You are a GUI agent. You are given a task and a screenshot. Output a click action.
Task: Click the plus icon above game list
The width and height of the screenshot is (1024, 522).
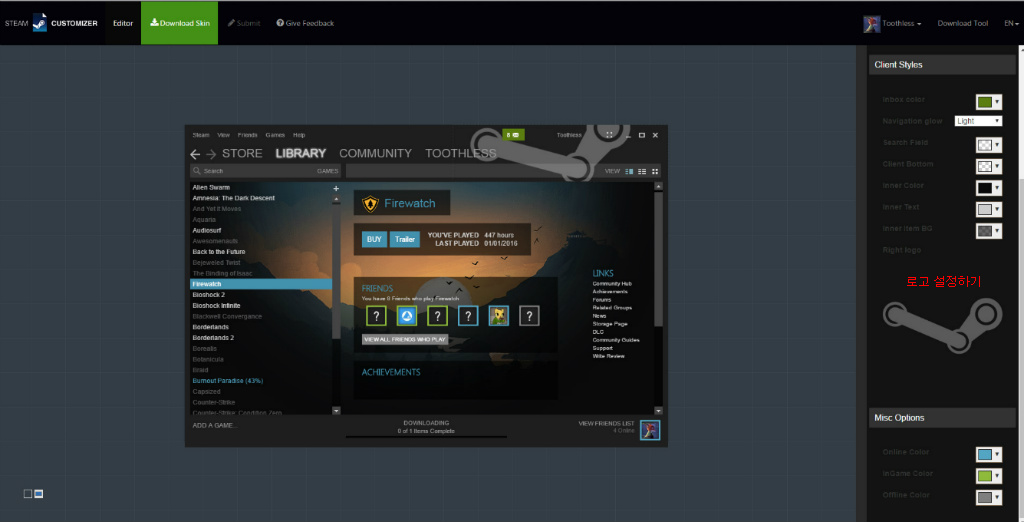click(336, 188)
